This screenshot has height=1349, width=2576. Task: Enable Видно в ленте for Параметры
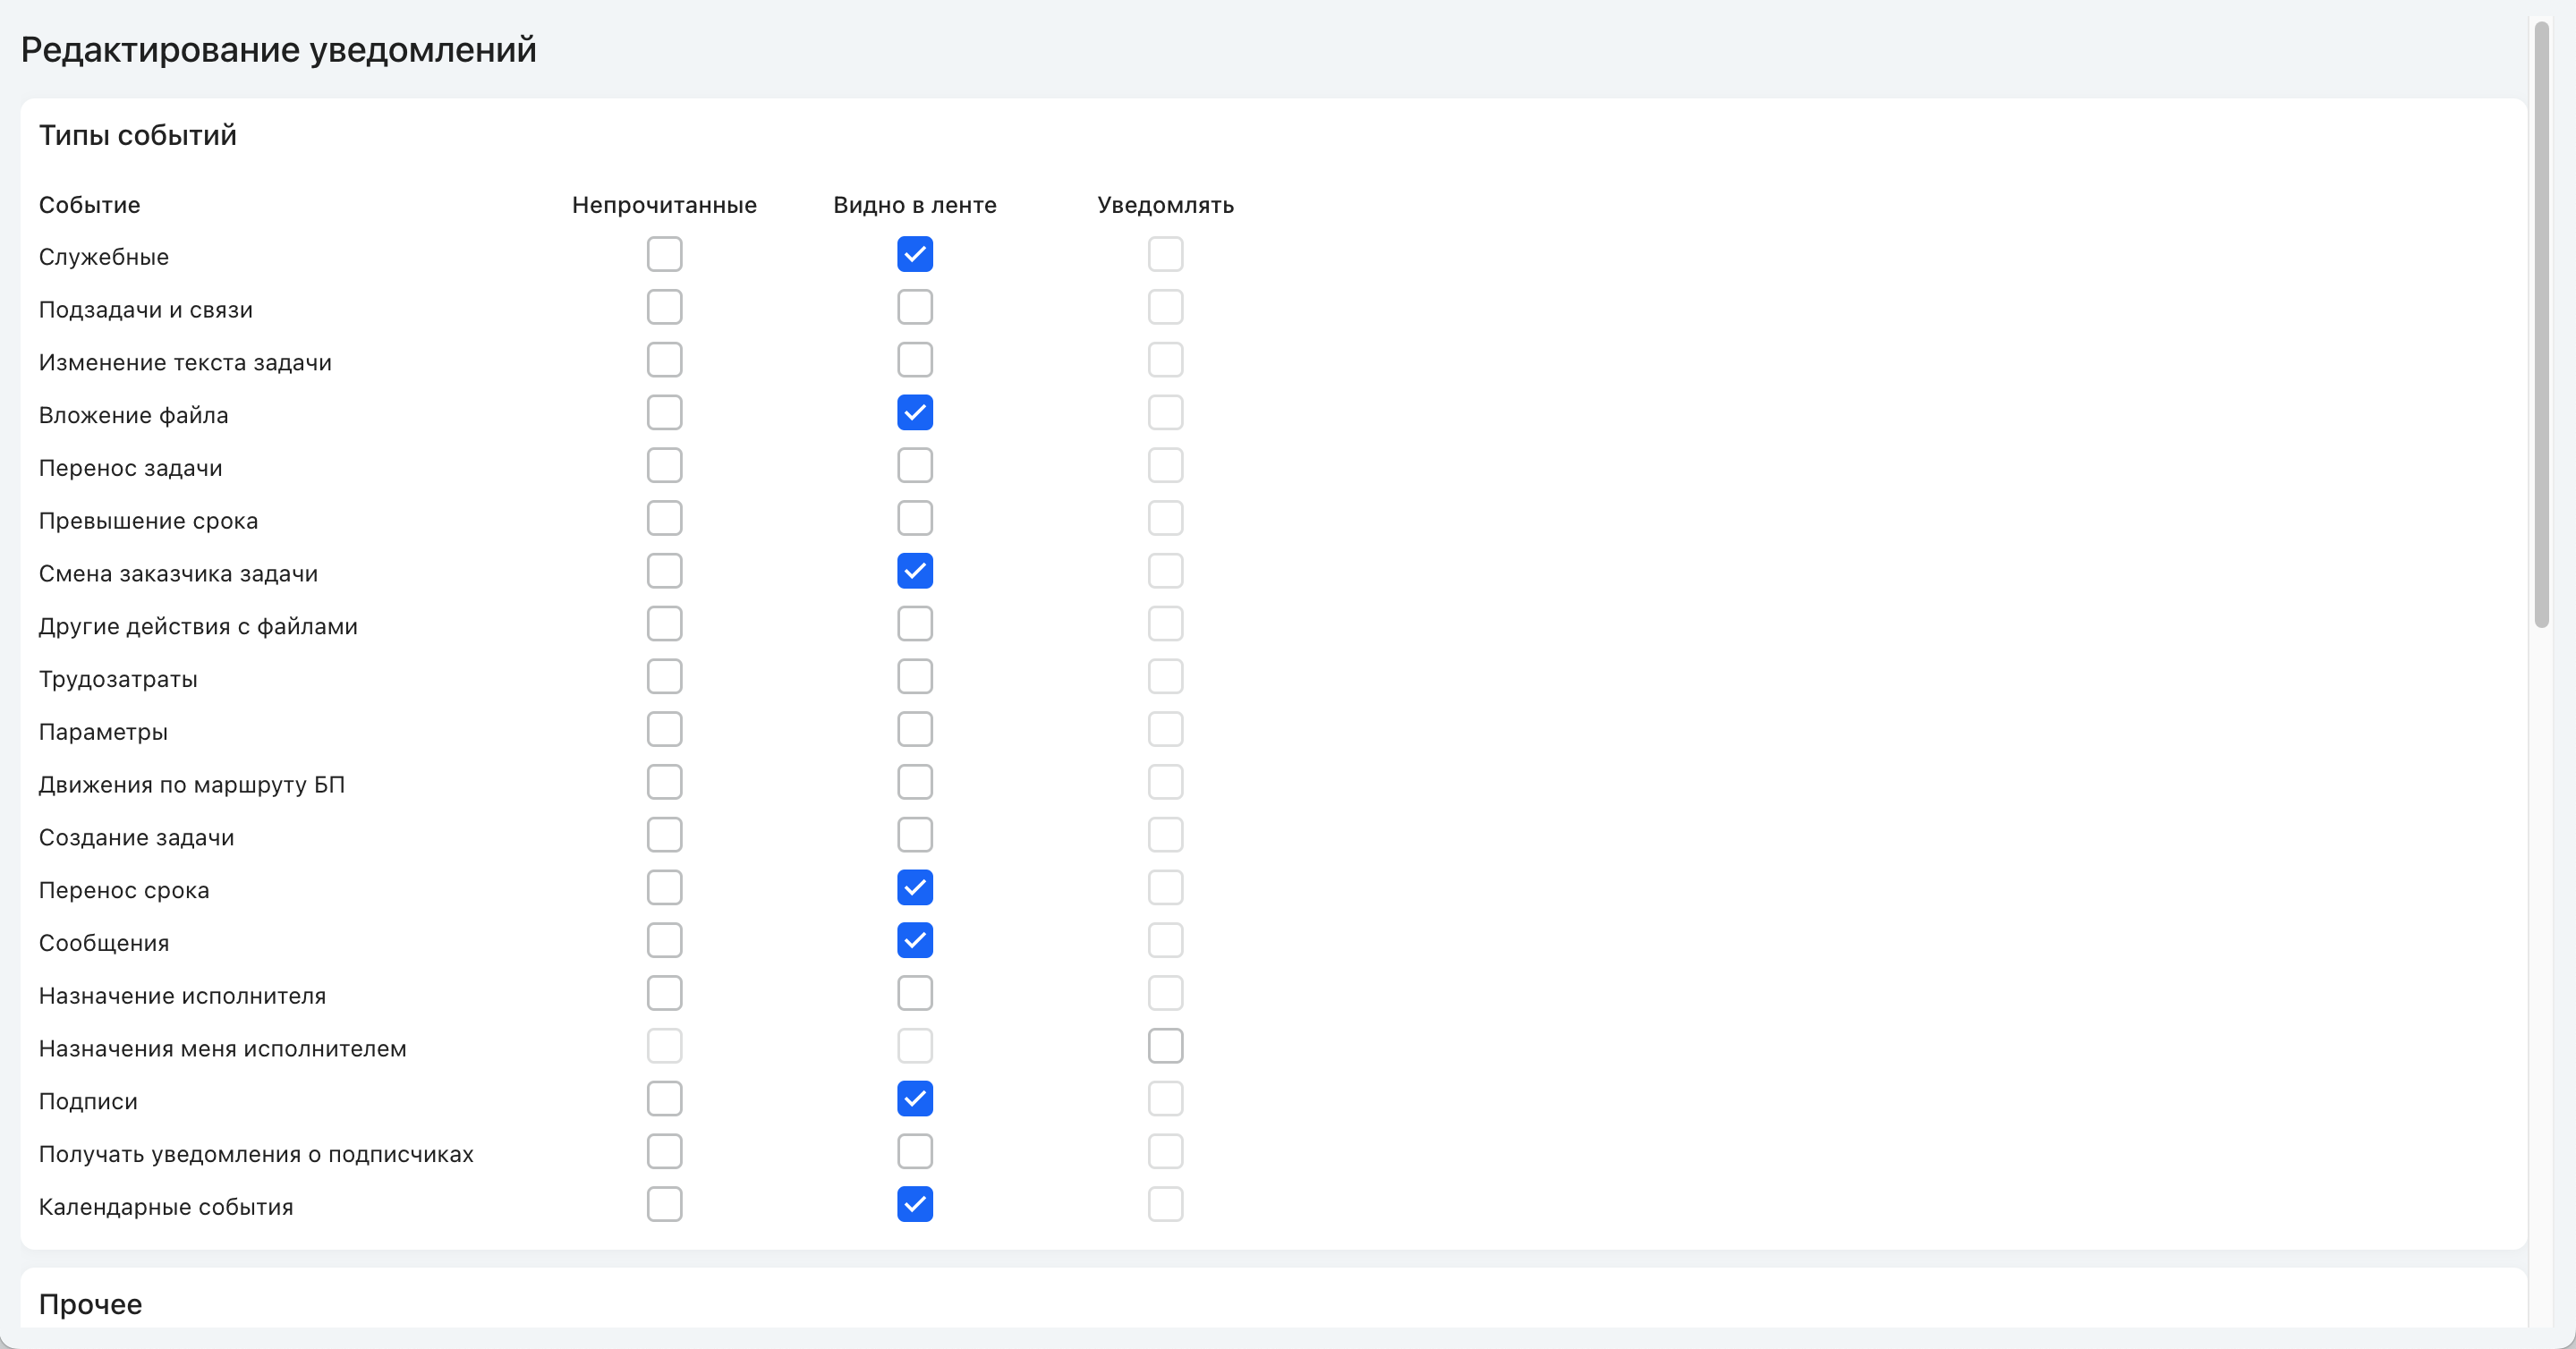tap(915, 729)
